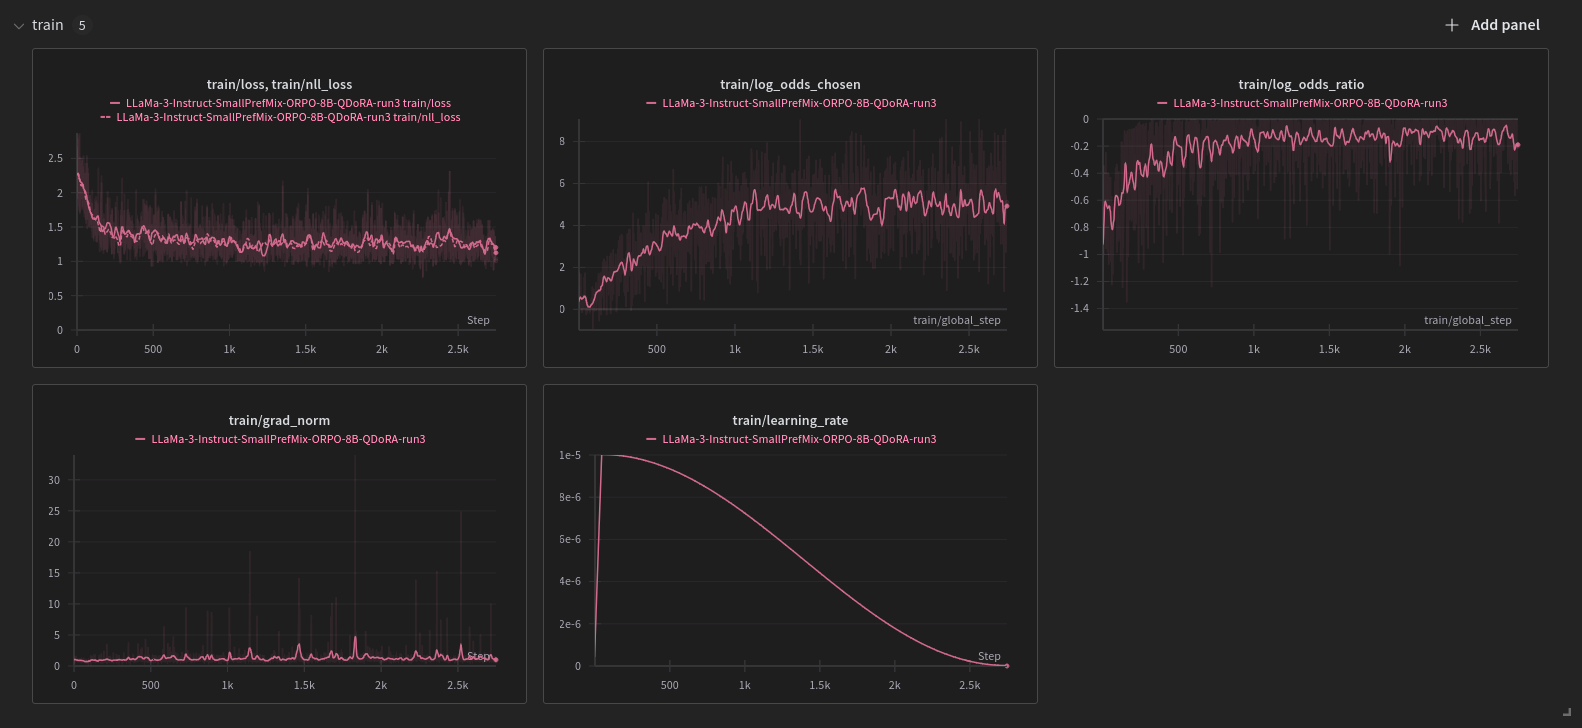1582x728 pixels.
Task: Click the 30 y-axis tick in grad_norm chart
Action: click(x=54, y=480)
